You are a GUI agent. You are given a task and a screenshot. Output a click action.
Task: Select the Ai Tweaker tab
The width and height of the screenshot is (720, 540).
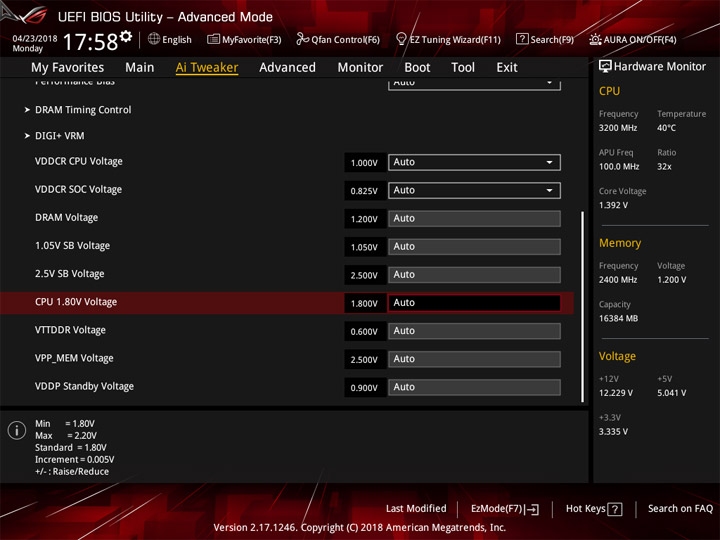[207, 68]
